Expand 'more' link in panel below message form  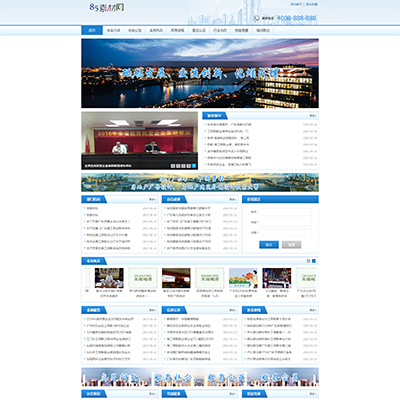[x=313, y=310]
